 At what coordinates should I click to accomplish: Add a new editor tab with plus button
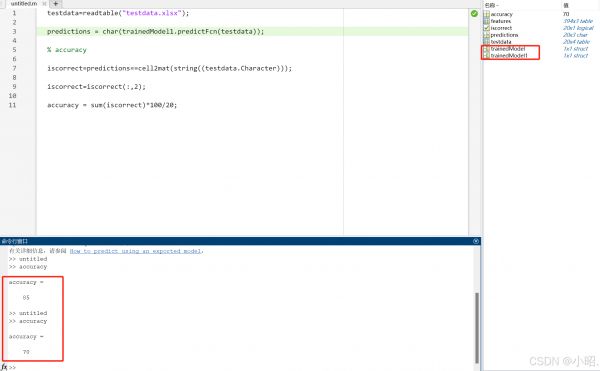(55, 3)
